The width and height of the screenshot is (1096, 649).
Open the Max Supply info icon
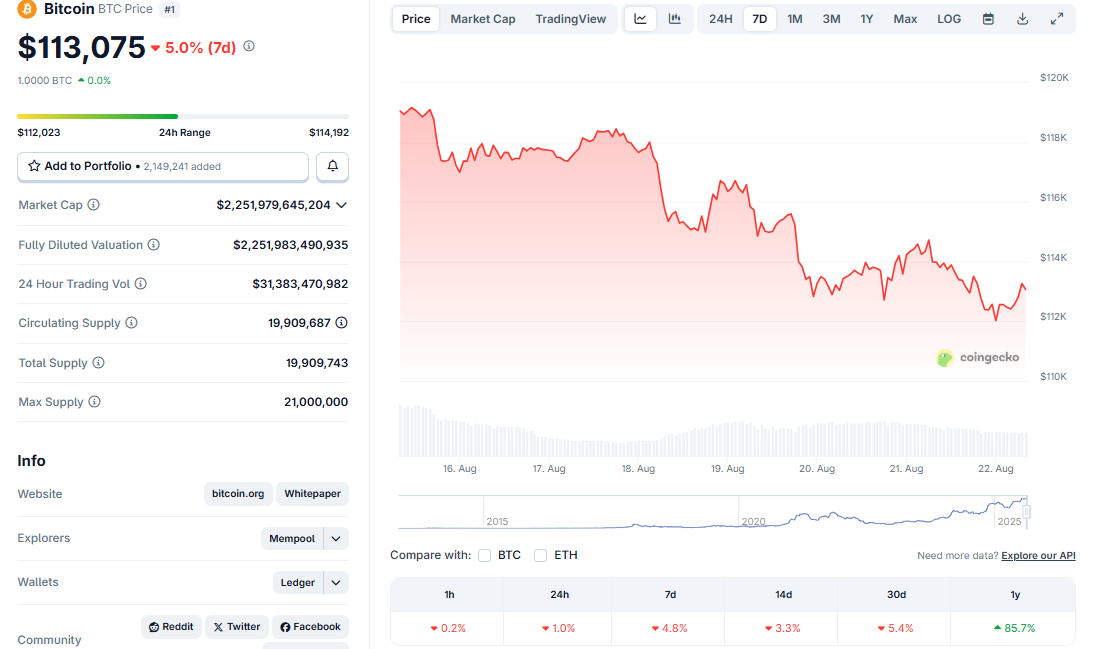point(94,402)
